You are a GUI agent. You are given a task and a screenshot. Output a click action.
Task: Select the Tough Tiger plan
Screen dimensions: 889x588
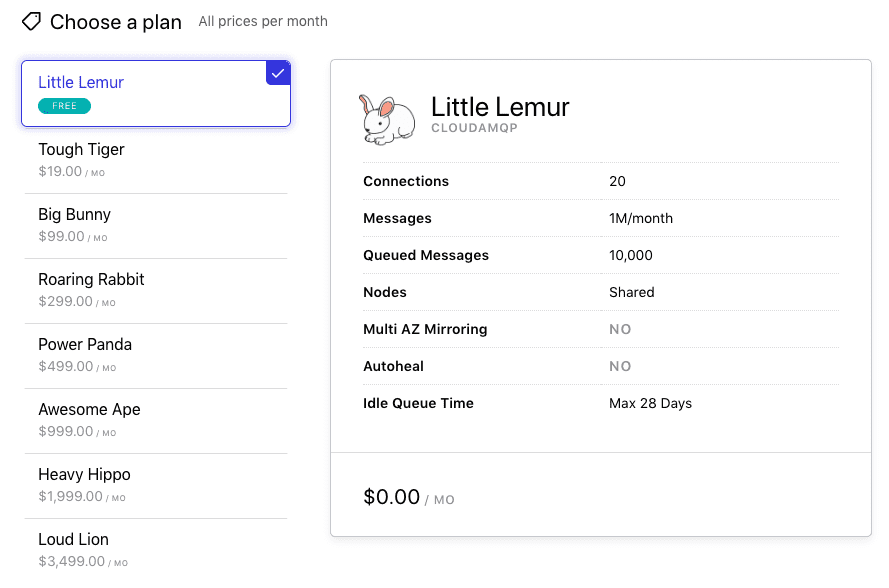[x=155, y=160]
